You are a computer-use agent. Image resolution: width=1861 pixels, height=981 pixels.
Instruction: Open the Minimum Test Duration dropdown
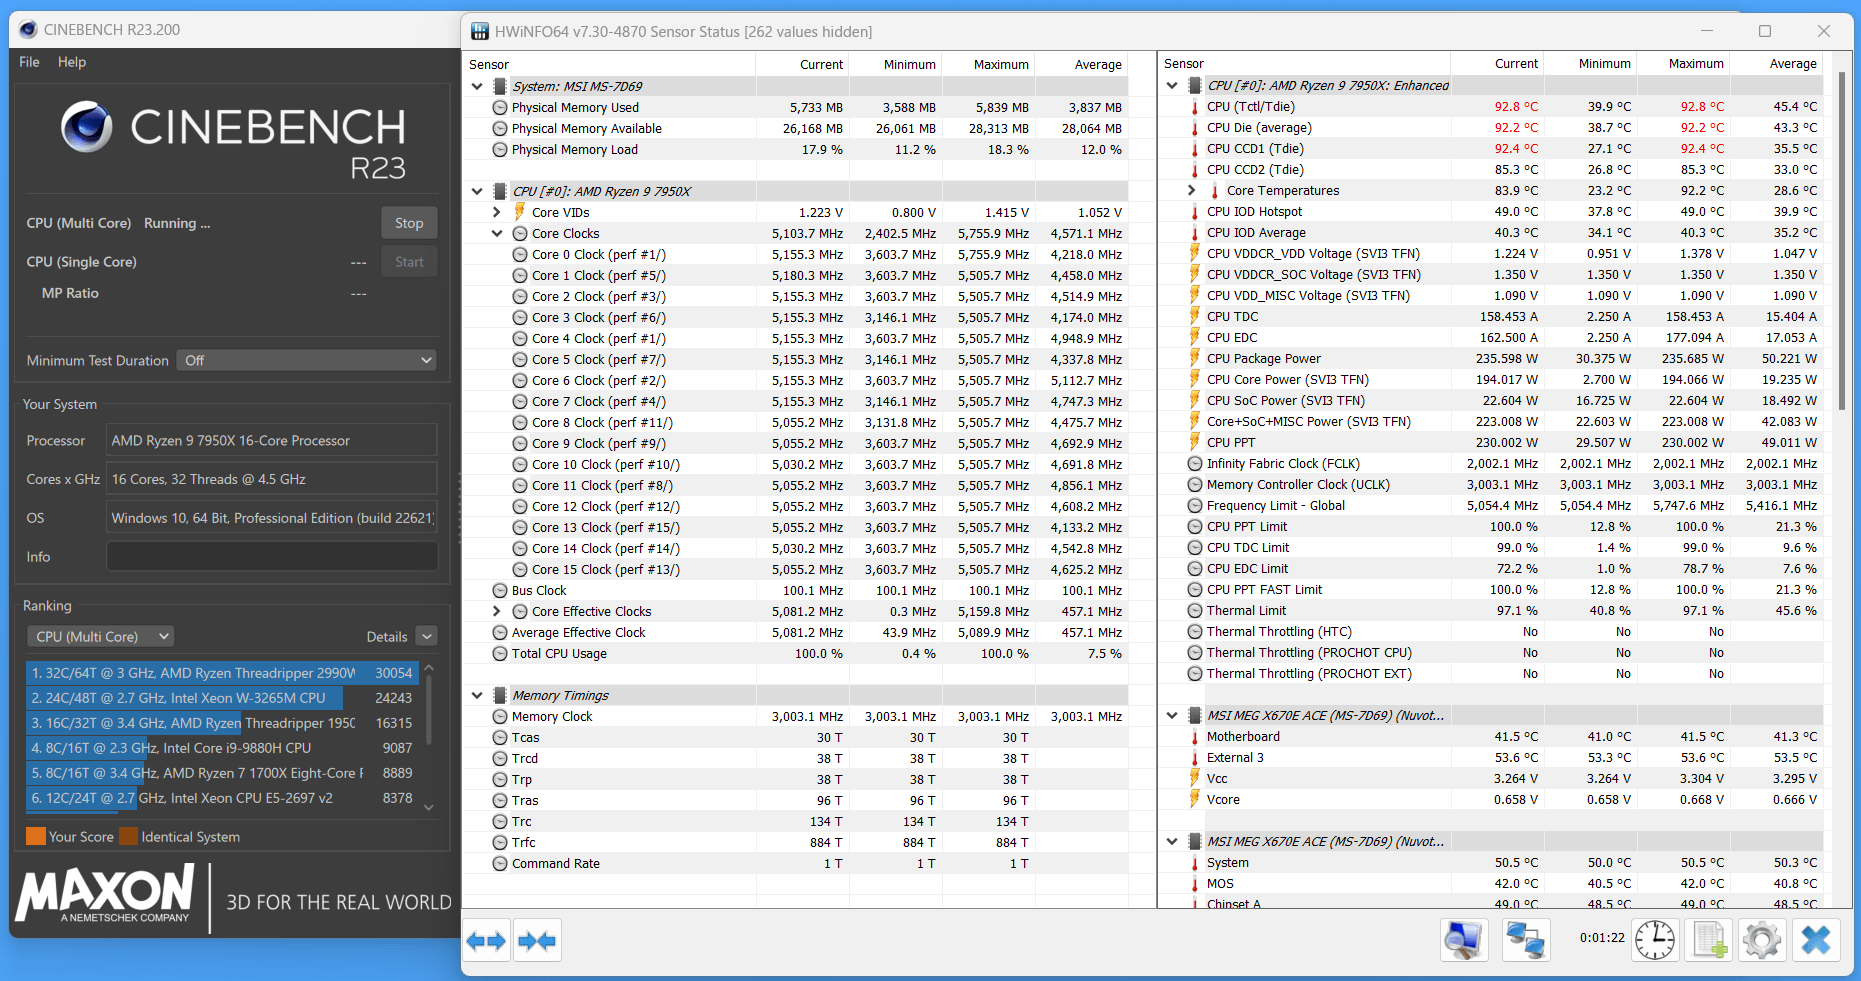click(x=307, y=360)
